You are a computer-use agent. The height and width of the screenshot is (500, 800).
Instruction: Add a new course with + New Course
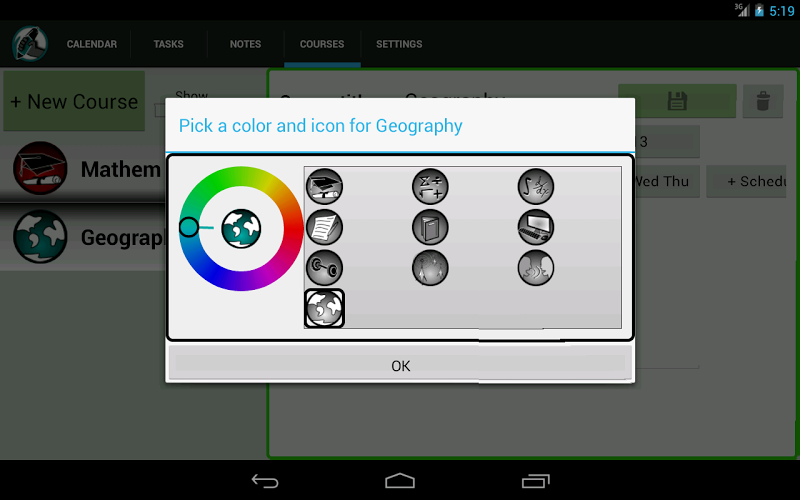coord(74,102)
